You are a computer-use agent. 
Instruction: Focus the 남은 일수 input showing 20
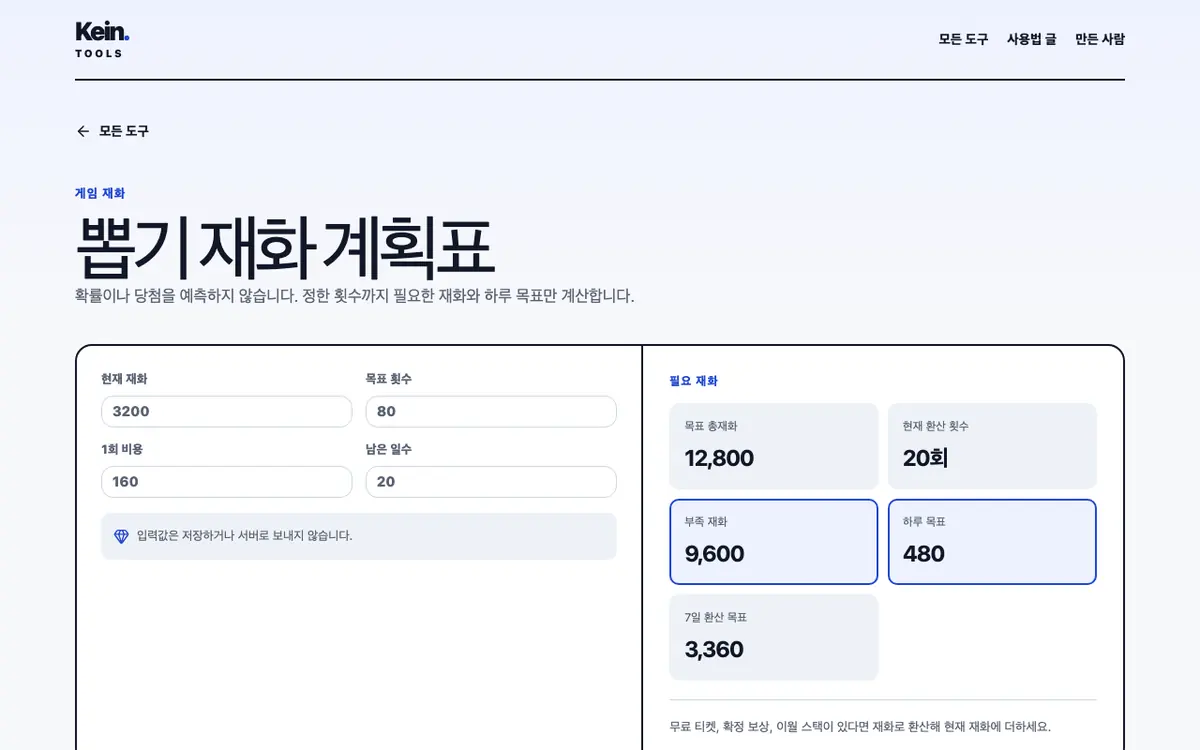pyautogui.click(x=491, y=481)
